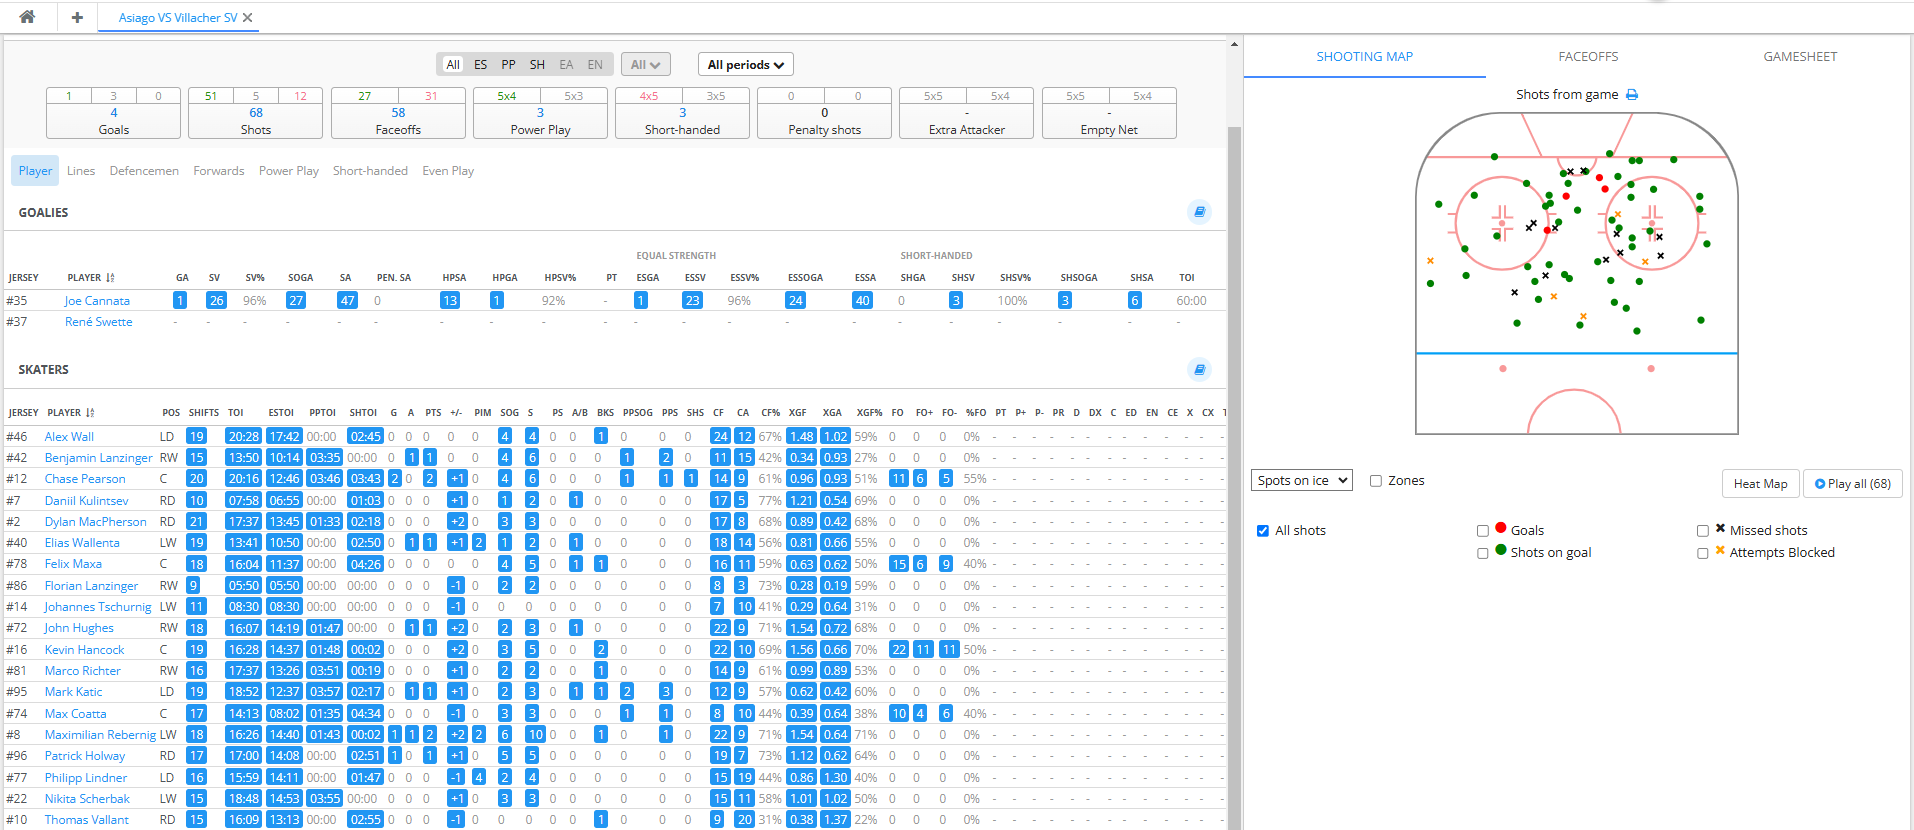
Task: Click Kevin Hancock's FO value 22
Action: tap(898, 650)
